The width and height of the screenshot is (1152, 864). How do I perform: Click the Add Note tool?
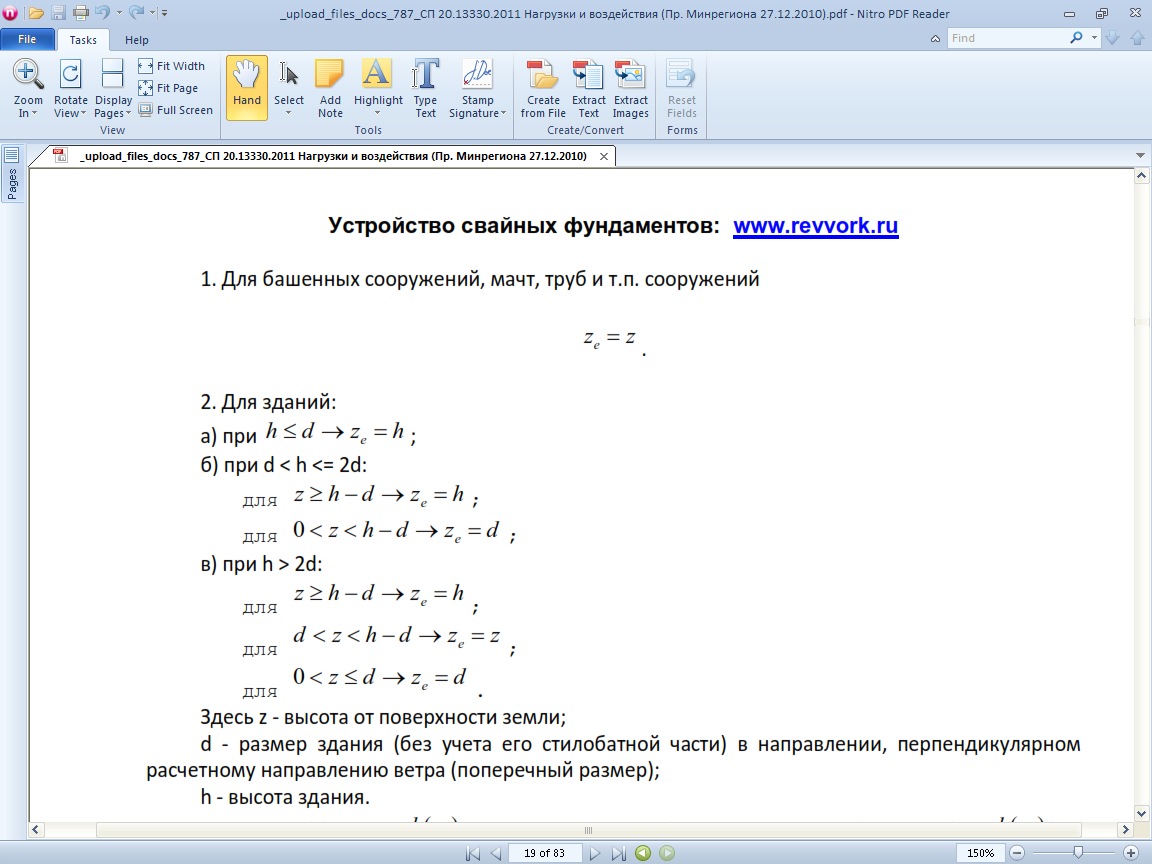tap(330, 87)
